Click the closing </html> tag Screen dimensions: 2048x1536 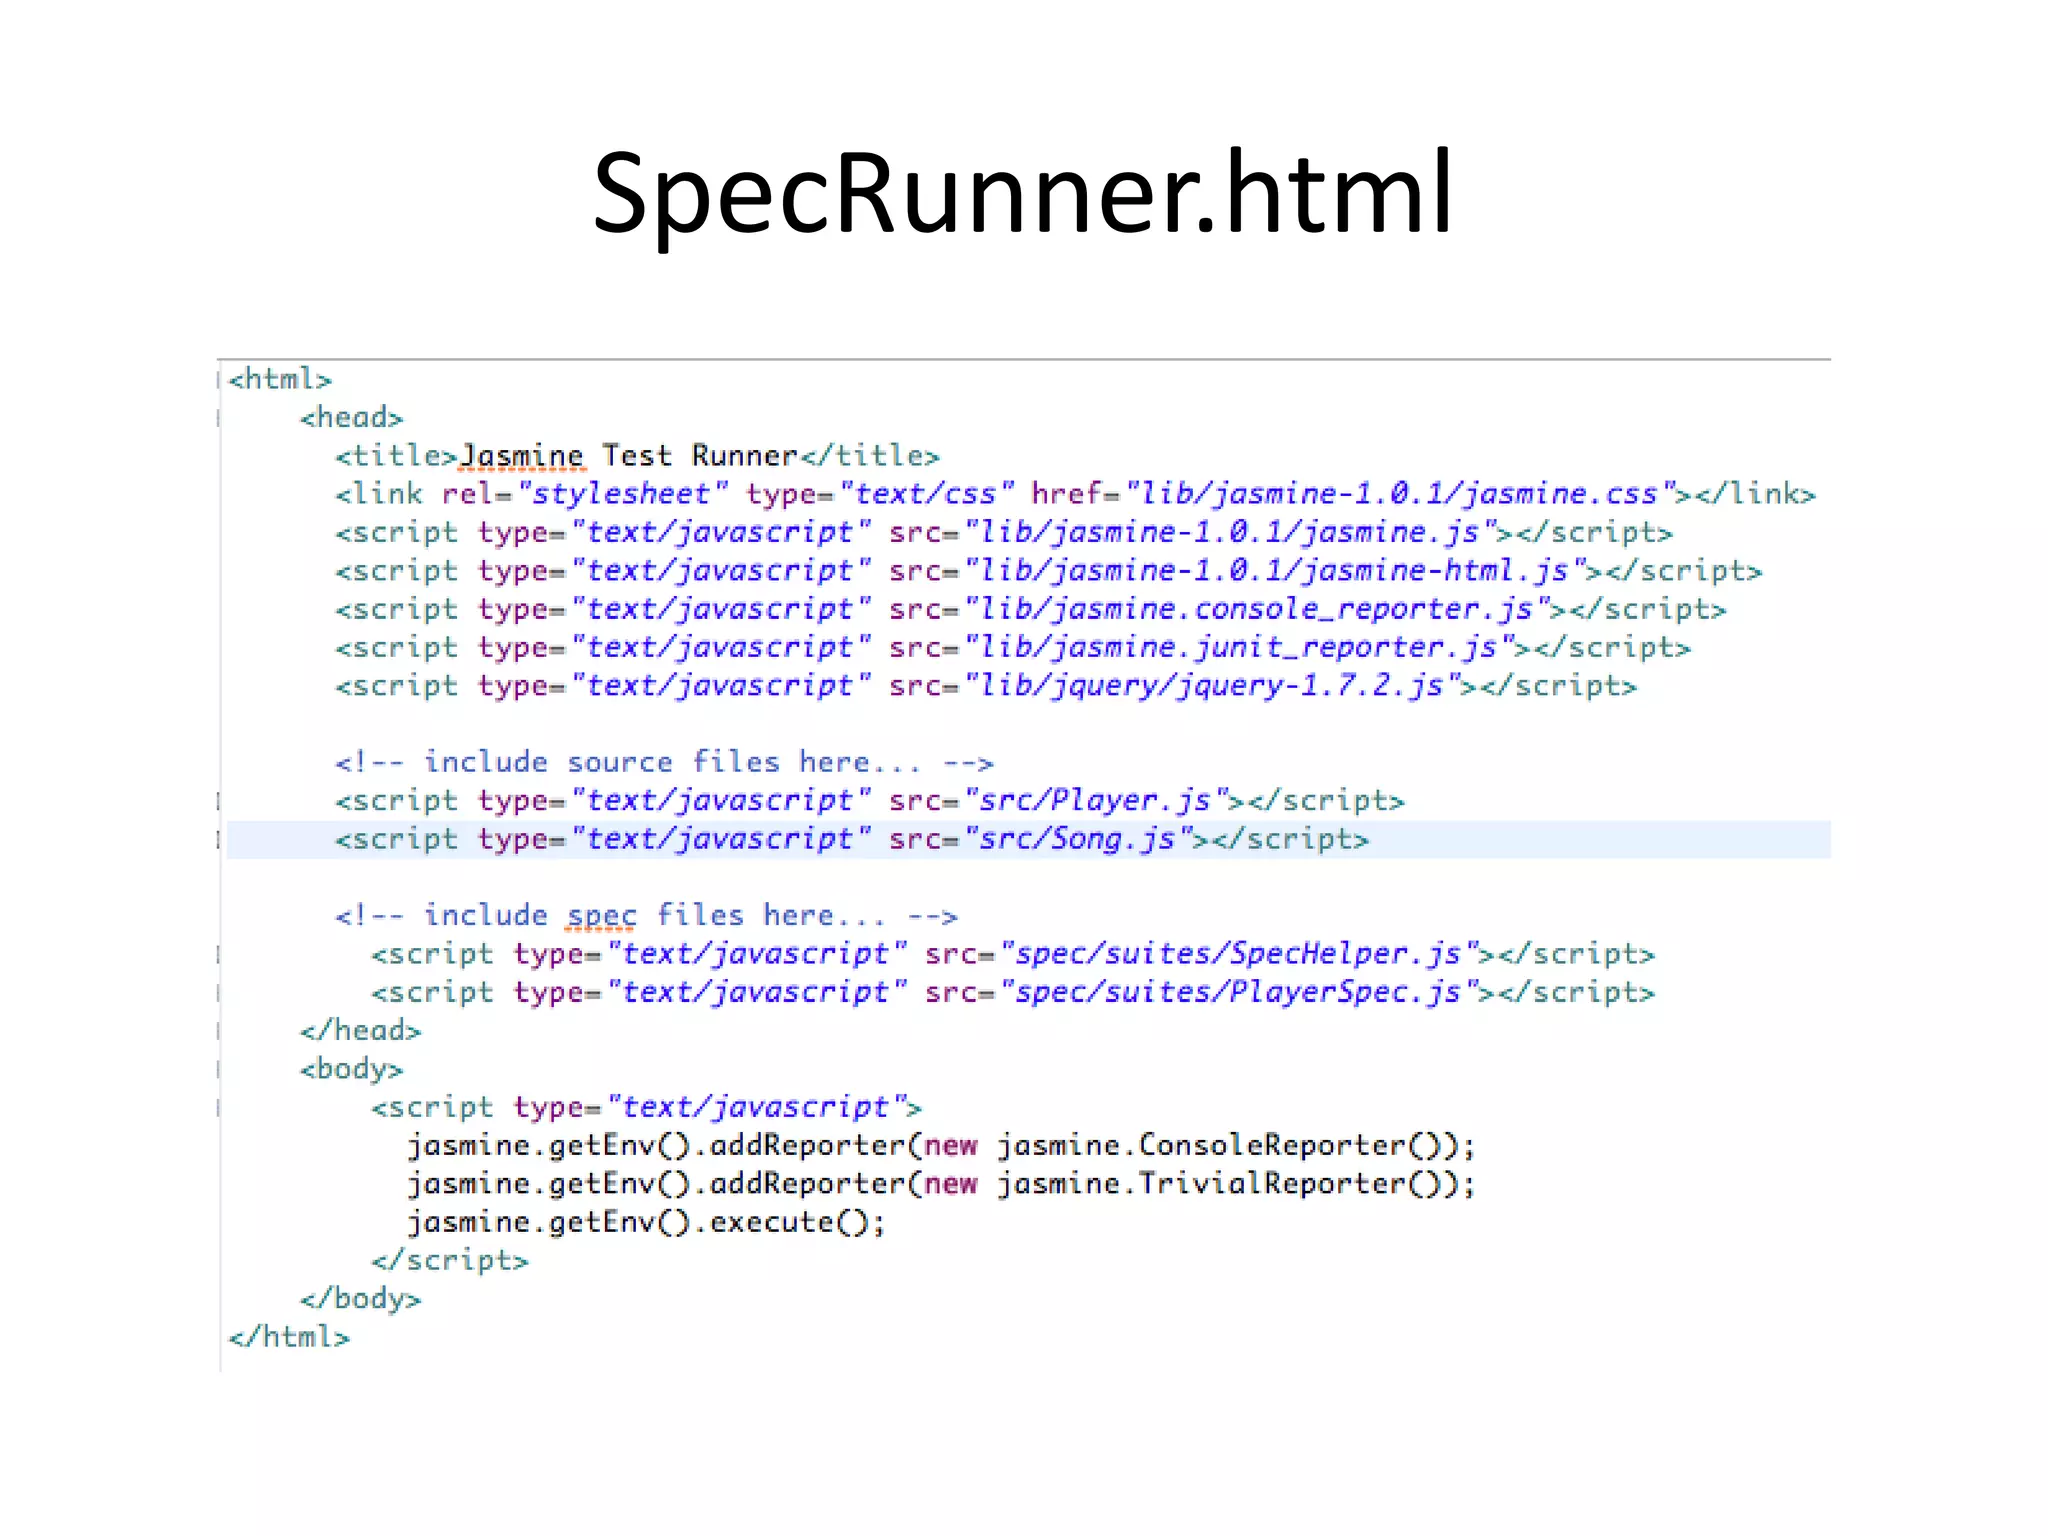289,1337
